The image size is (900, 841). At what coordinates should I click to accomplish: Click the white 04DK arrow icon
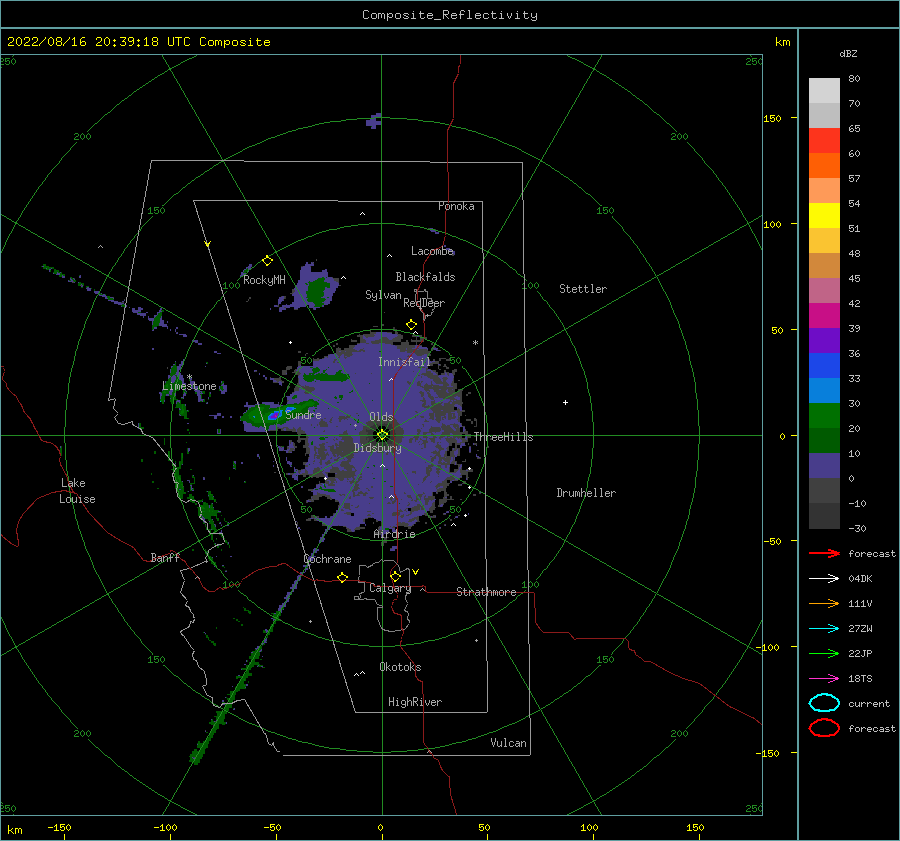point(824,578)
